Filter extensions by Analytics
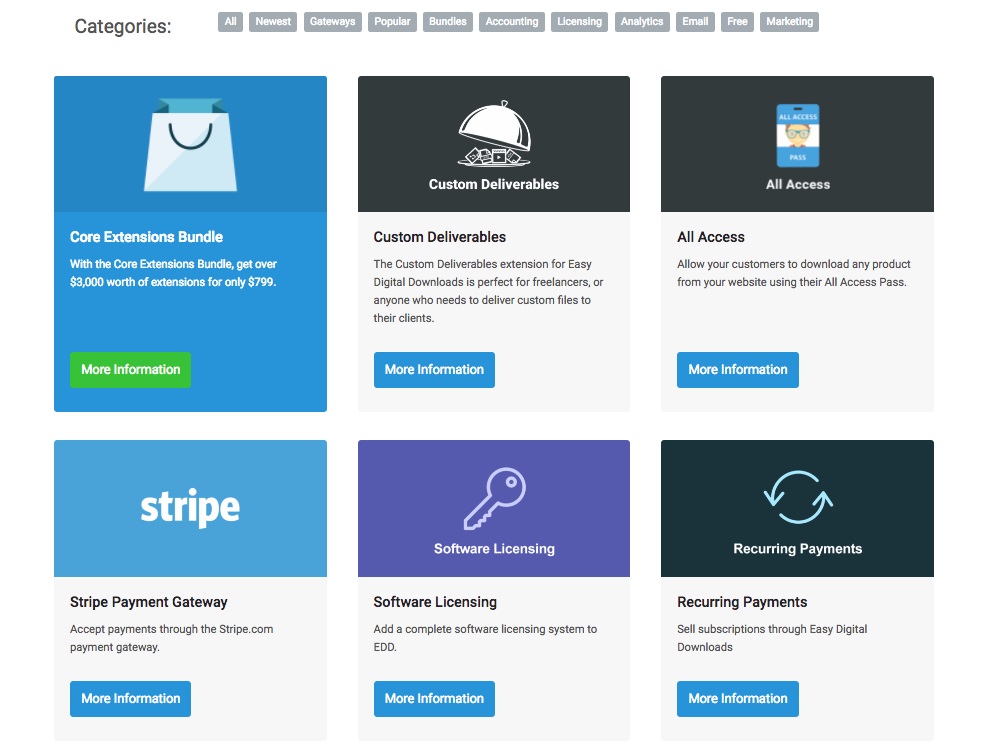984x755 pixels. click(642, 21)
